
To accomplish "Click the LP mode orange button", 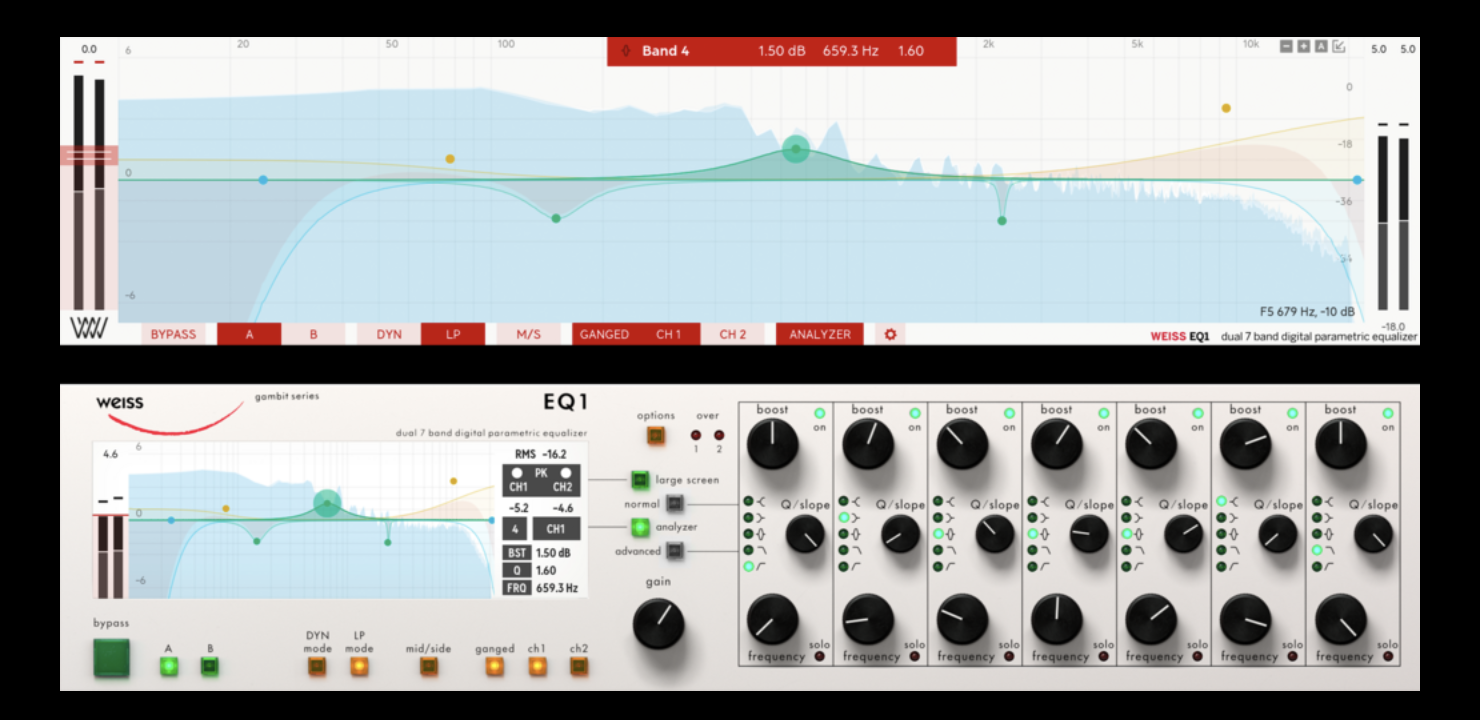I will click(x=359, y=666).
